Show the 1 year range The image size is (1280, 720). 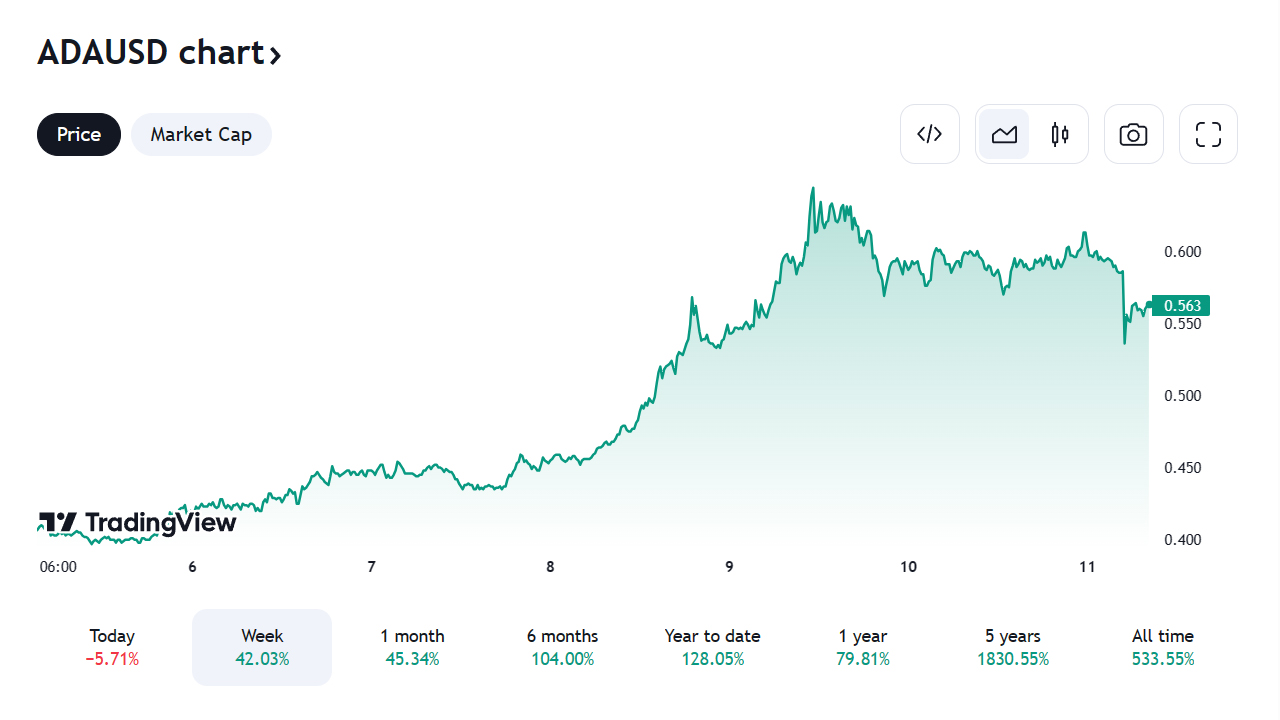click(x=863, y=647)
